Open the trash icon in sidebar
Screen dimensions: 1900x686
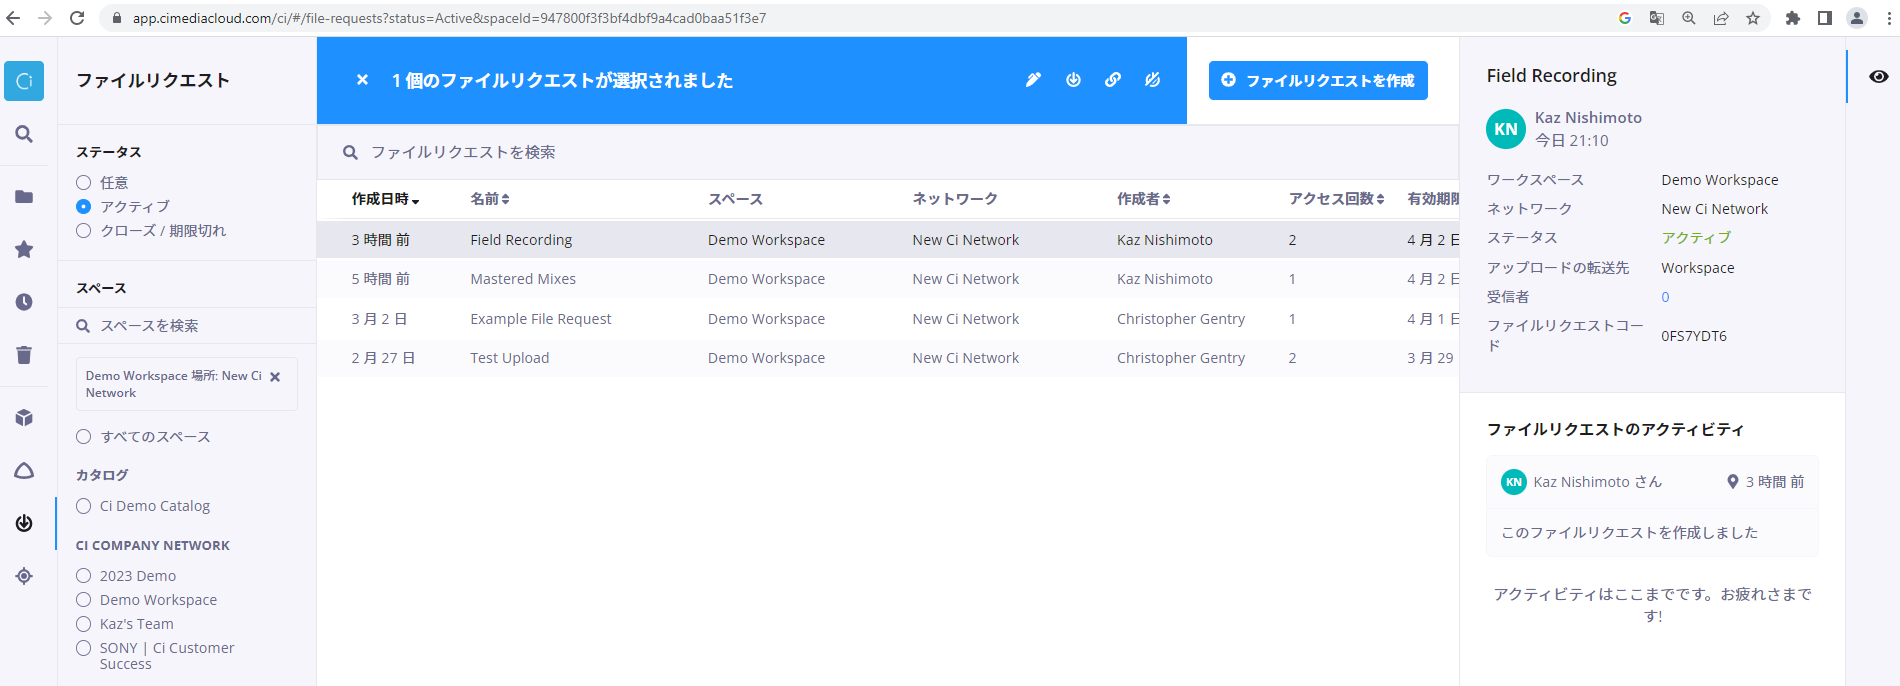tap(24, 355)
